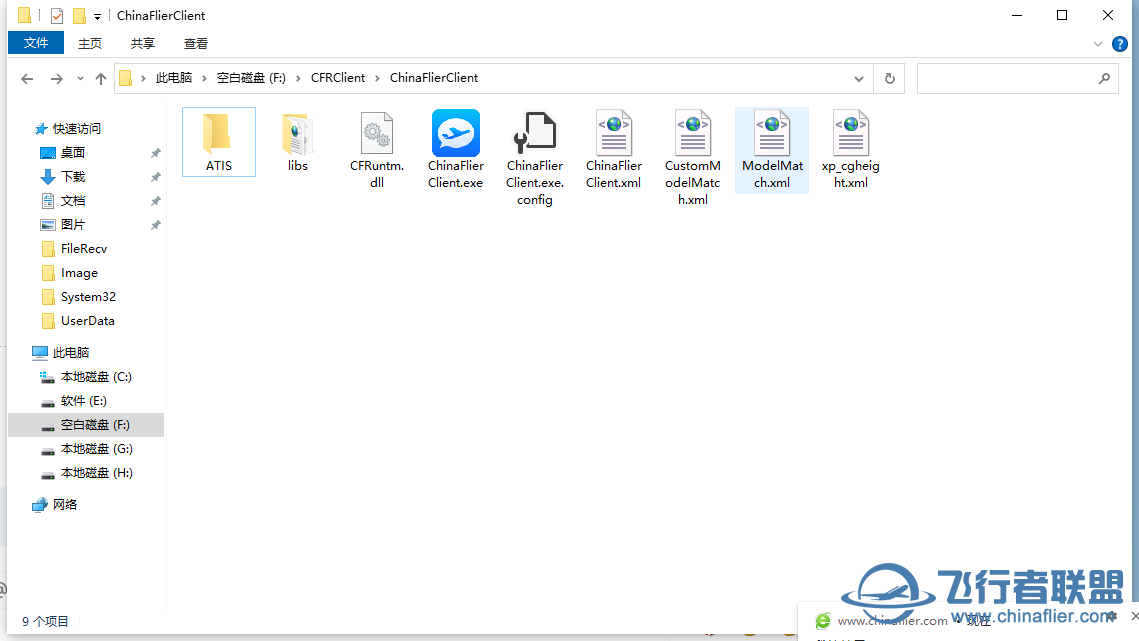1139x641 pixels.
Task: Expand CFRClient breadcrumb chevron
Action: (x=377, y=78)
